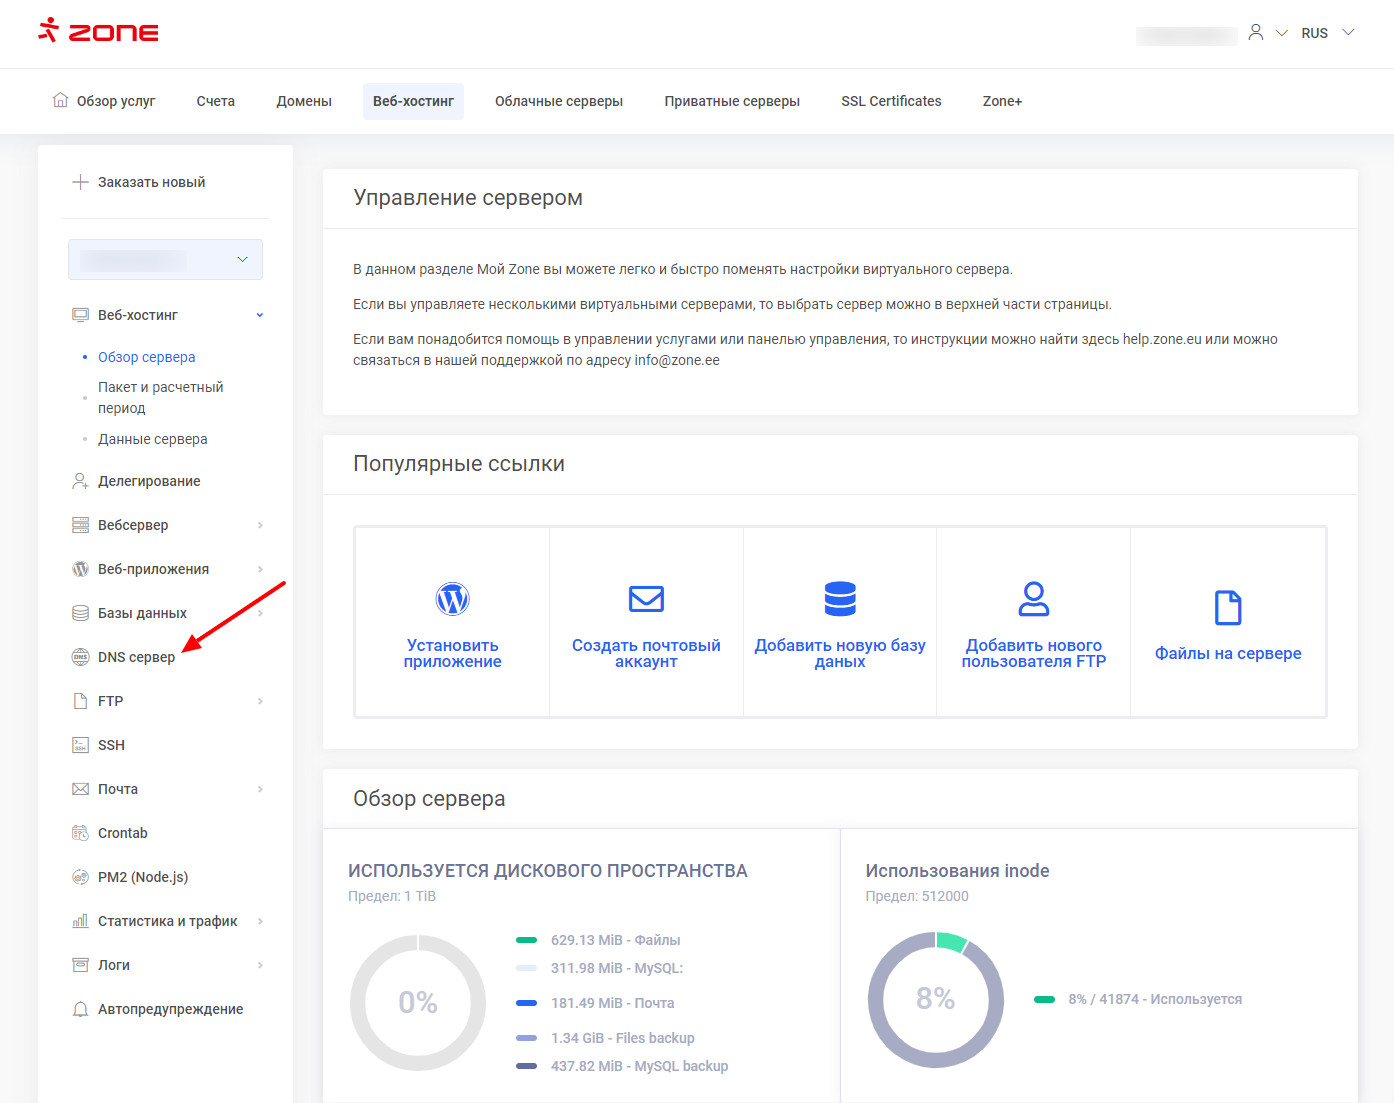Click Заказать новый button

tap(140, 182)
